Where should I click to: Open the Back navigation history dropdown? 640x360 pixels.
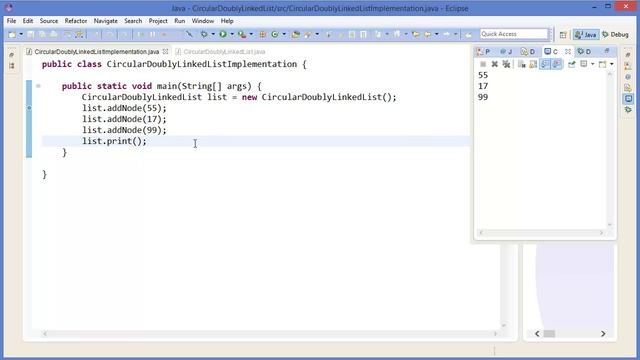(x=436, y=35)
